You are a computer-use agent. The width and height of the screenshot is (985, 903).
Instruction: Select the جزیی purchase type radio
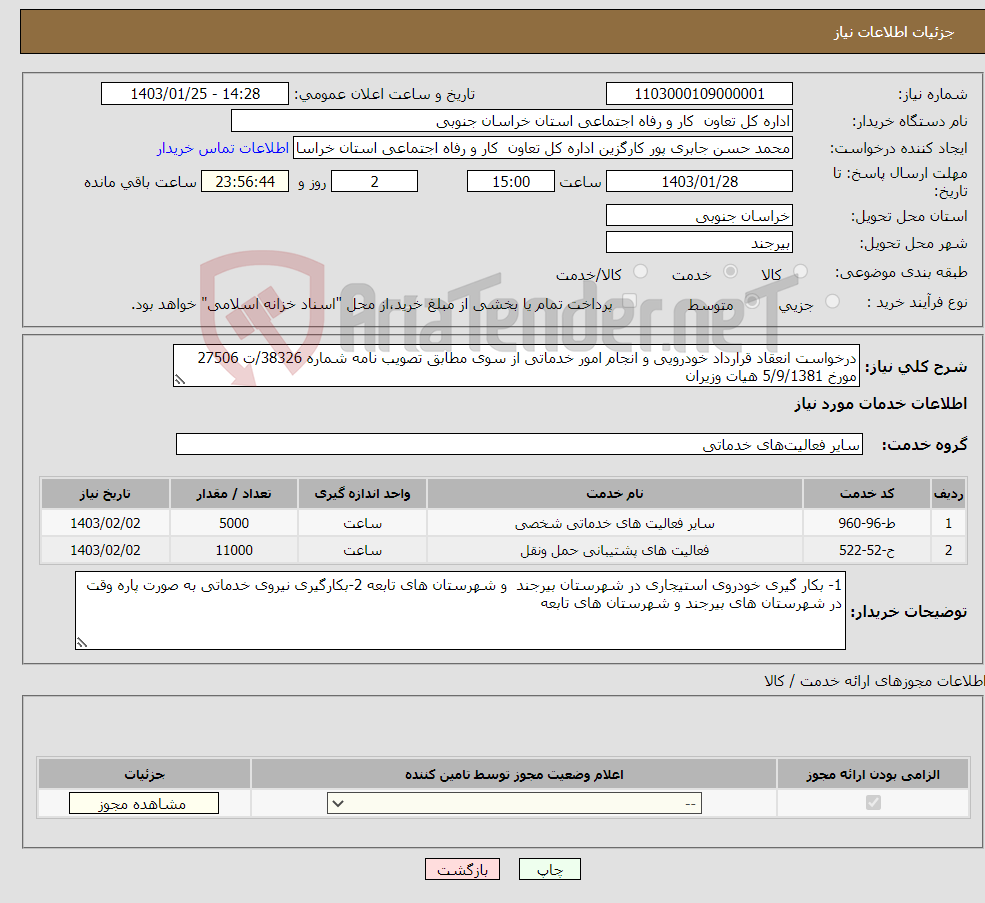[x=832, y=302]
